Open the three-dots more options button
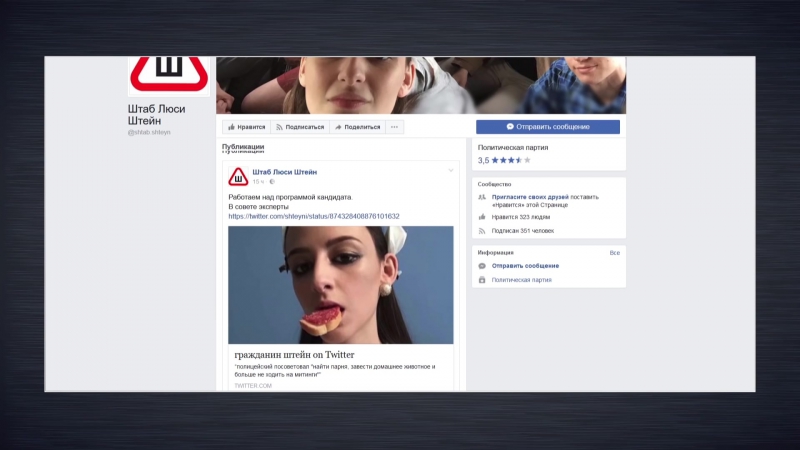Image resolution: width=800 pixels, height=450 pixels. click(x=394, y=127)
